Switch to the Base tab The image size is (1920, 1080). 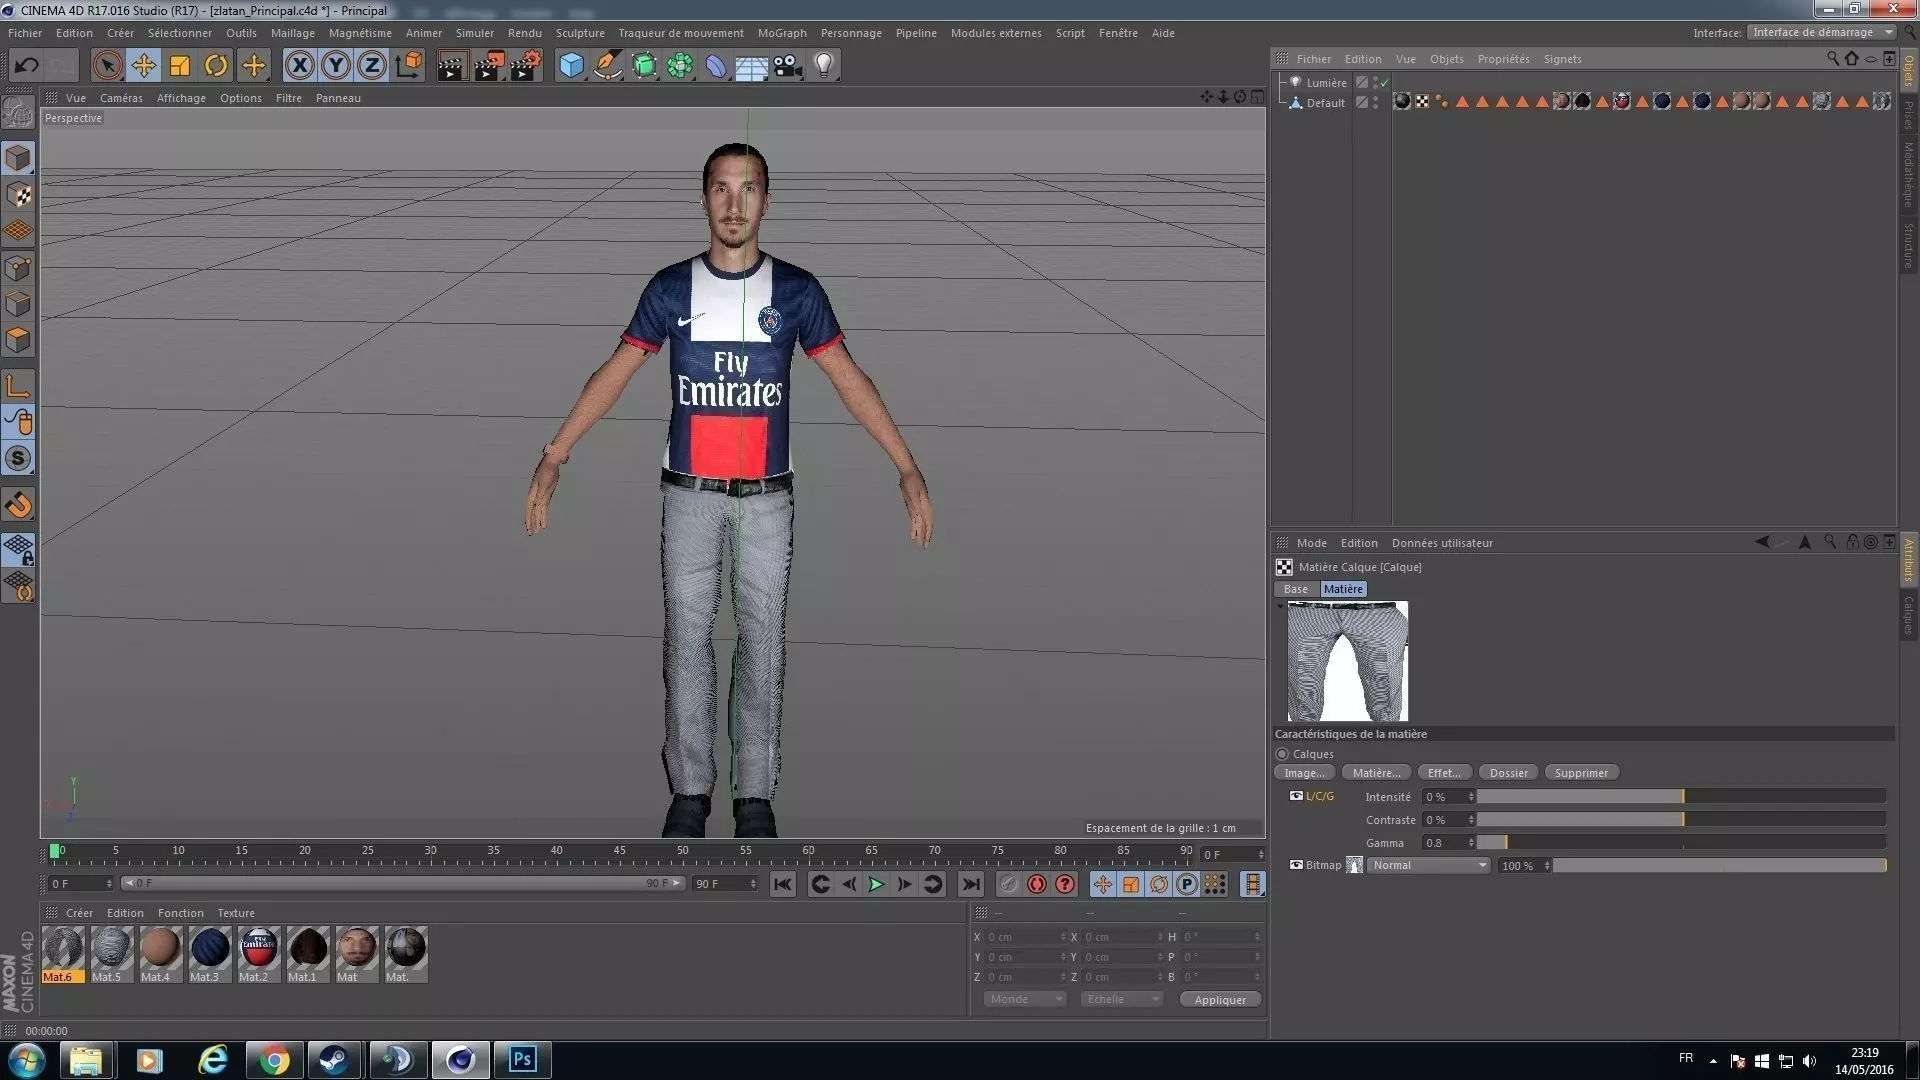point(1296,589)
